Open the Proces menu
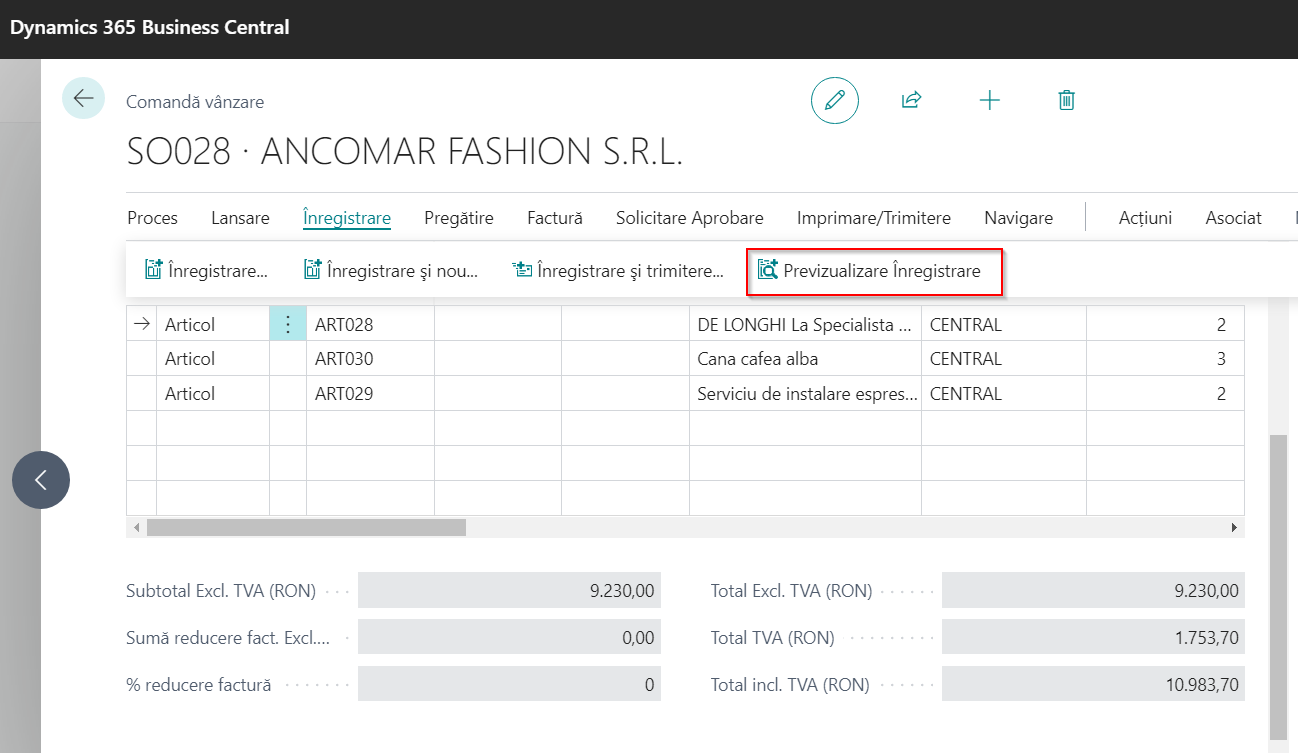This screenshot has width=1298, height=753. (153, 218)
